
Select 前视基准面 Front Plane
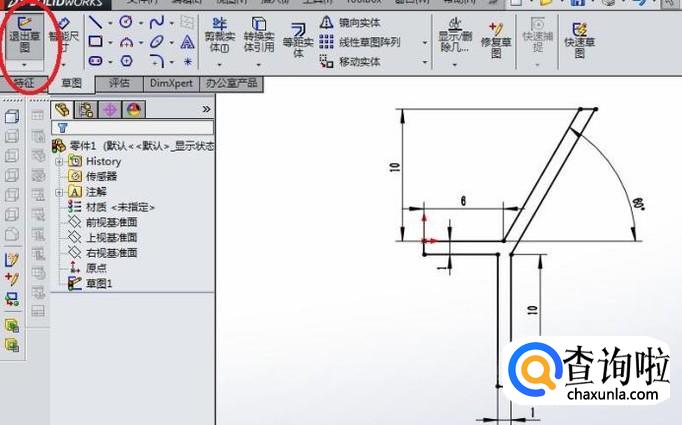tap(103, 222)
